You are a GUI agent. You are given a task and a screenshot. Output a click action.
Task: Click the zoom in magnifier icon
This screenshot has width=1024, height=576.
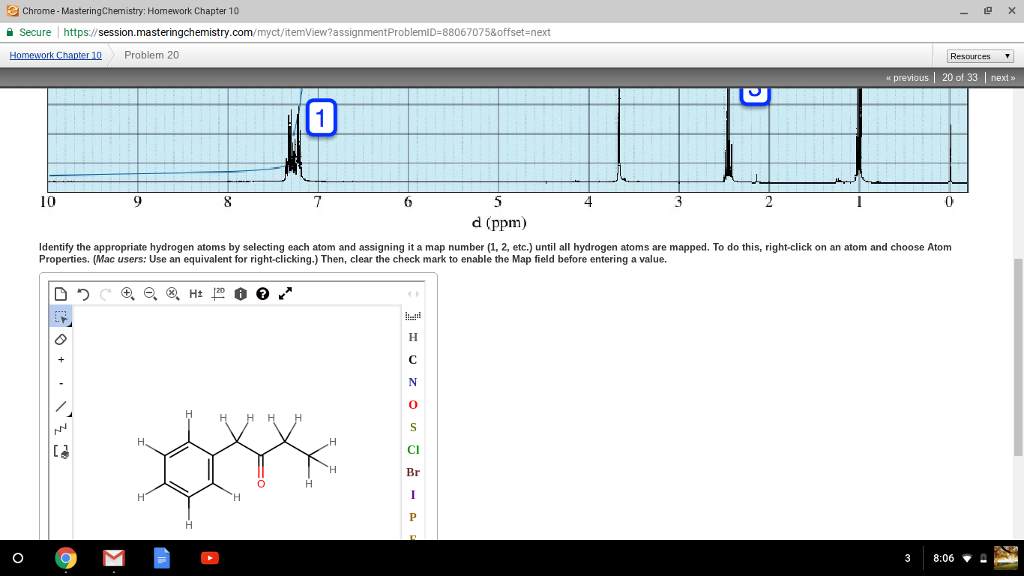[x=126, y=292]
